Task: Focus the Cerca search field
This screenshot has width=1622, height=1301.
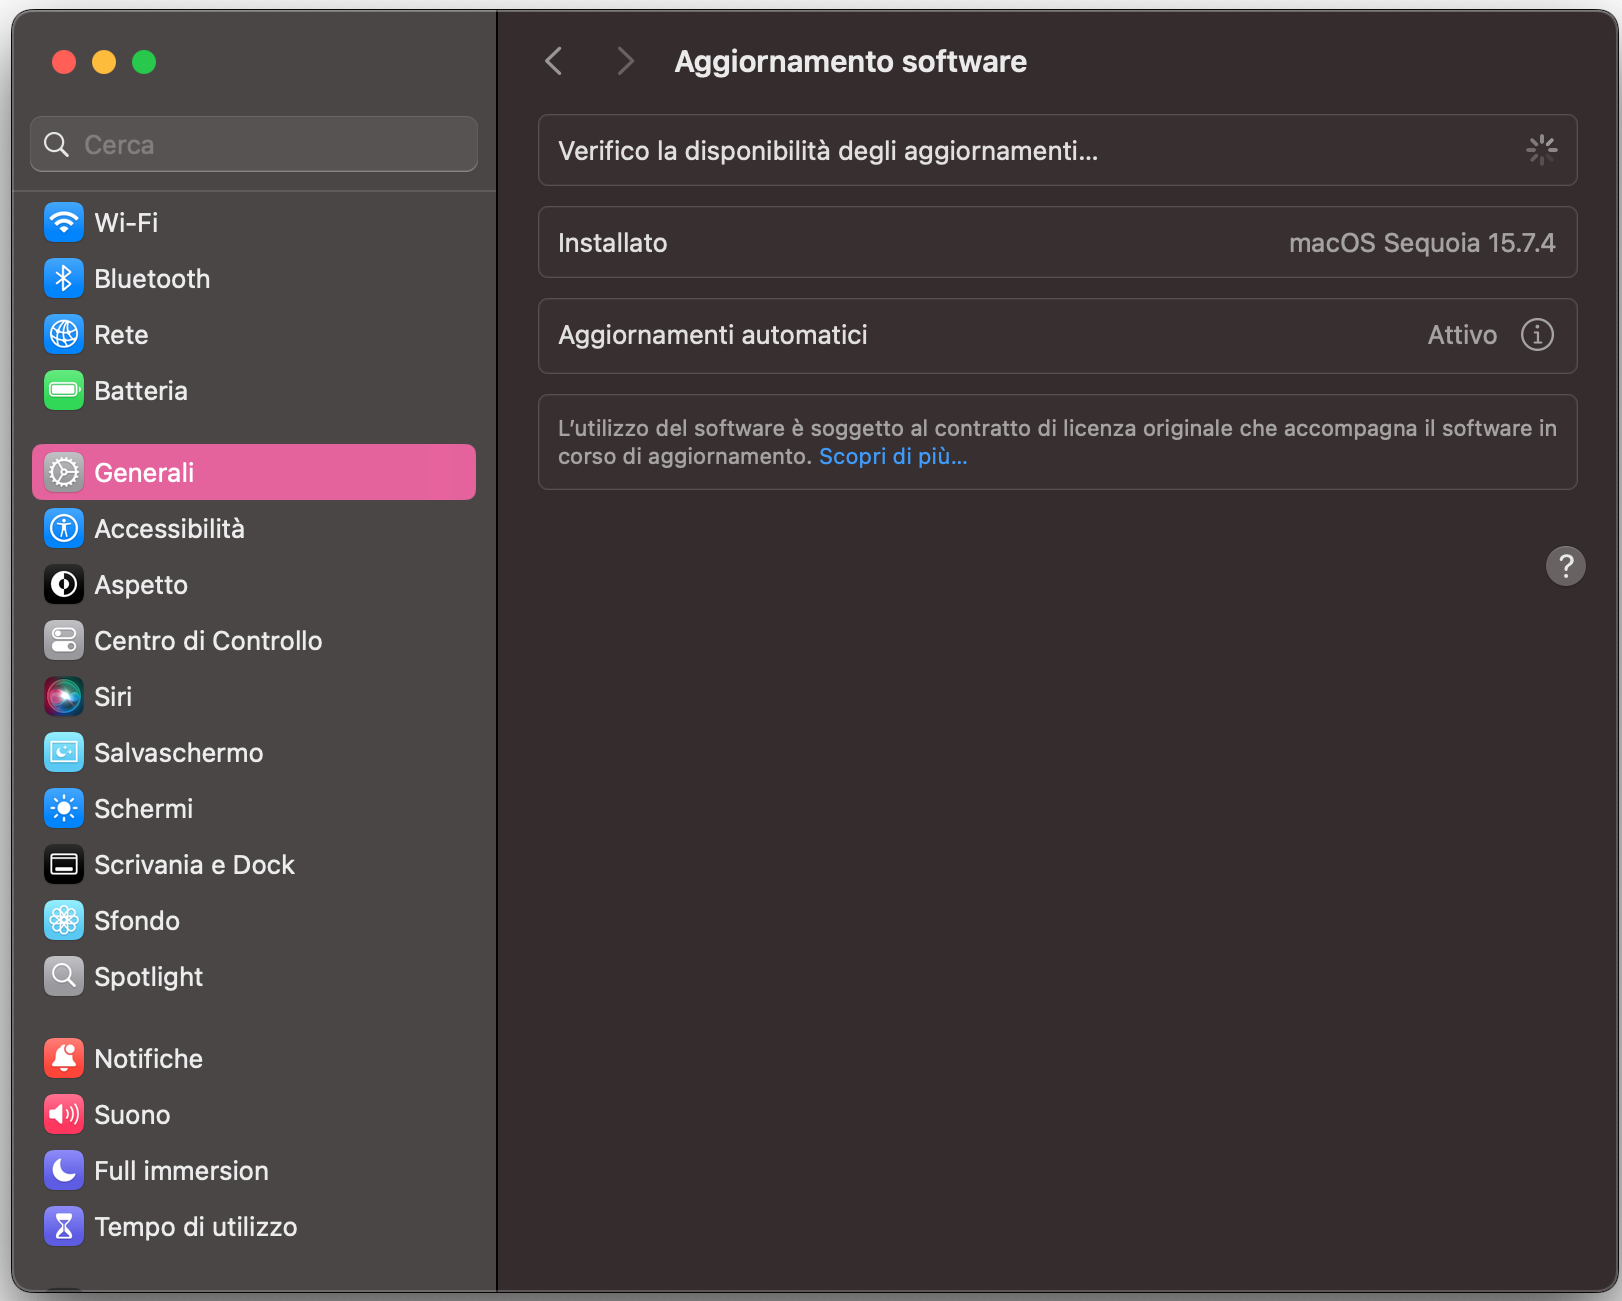Action: [254, 144]
